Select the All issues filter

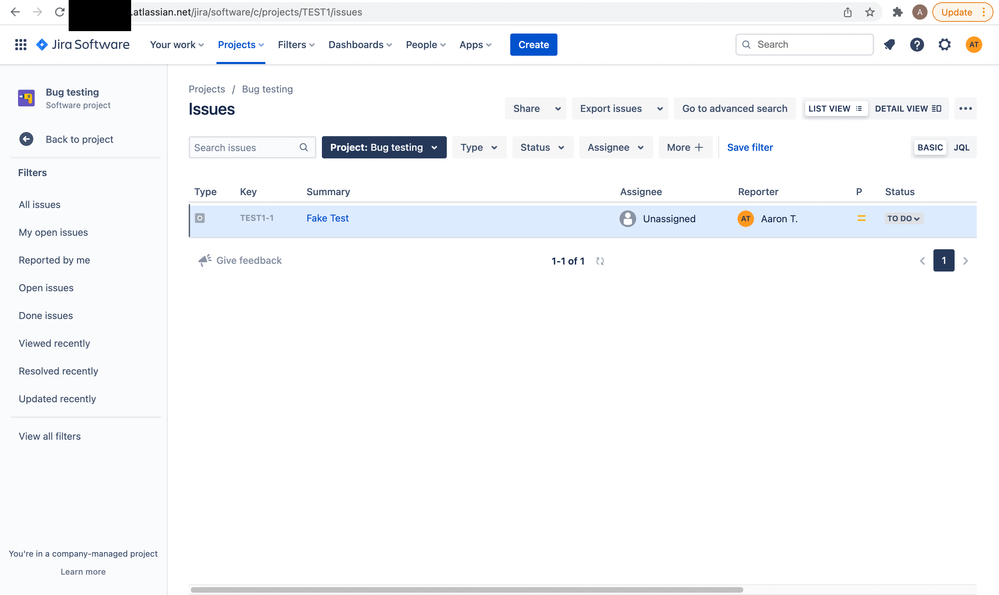[x=40, y=204]
